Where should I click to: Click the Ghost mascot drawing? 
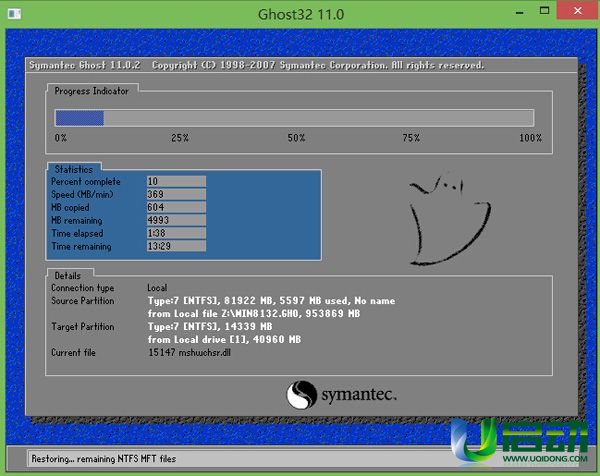click(x=449, y=220)
